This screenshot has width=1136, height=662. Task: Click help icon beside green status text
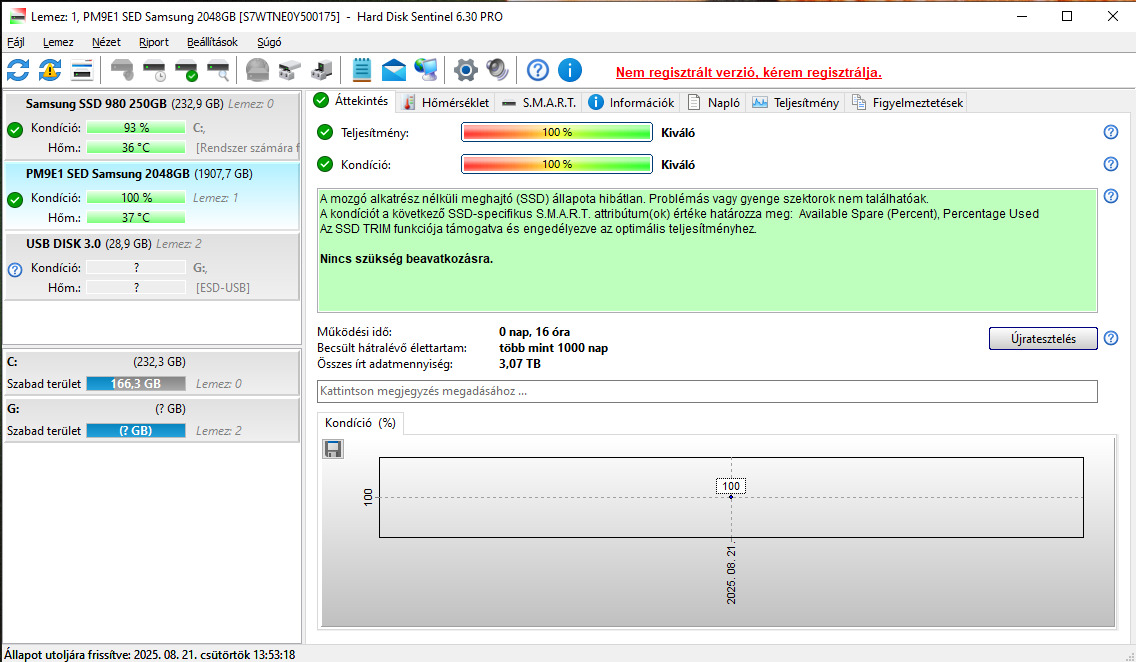pos(1111,196)
